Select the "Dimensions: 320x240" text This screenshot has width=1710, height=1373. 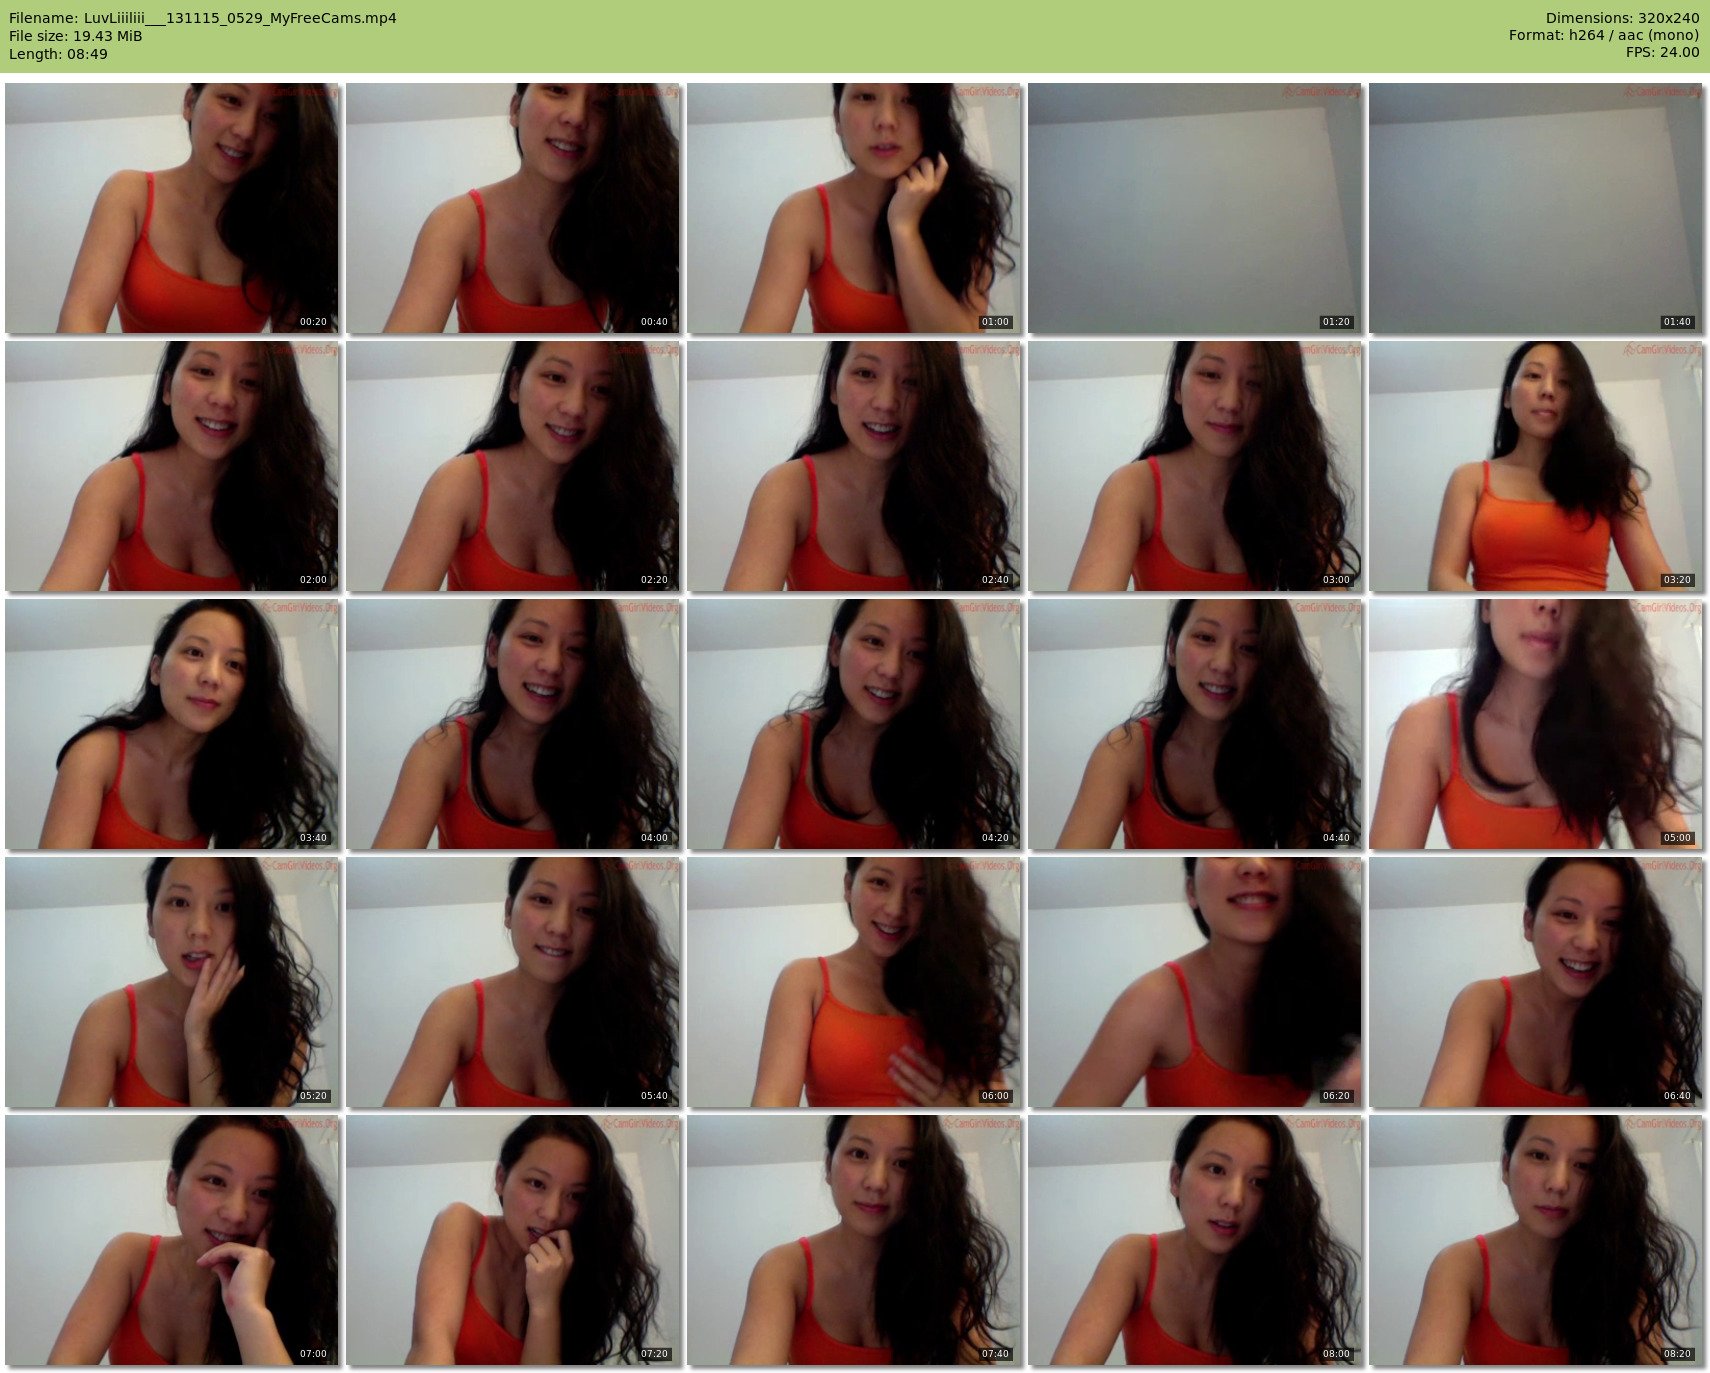pos(1622,18)
